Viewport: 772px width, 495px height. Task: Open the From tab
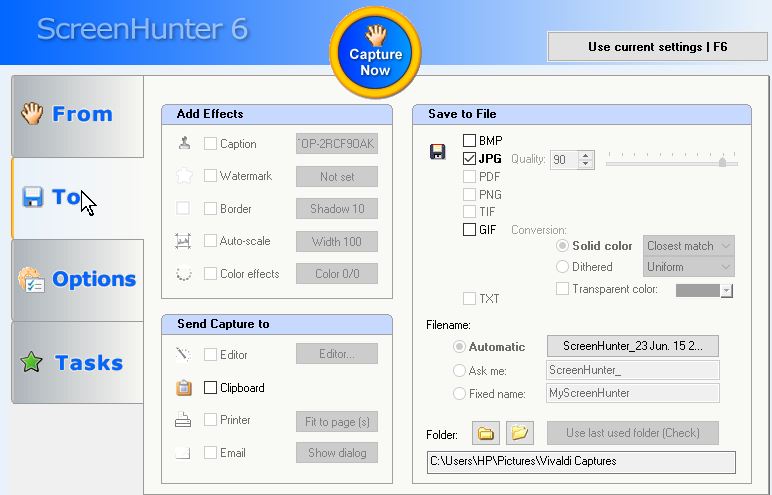click(x=77, y=116)
